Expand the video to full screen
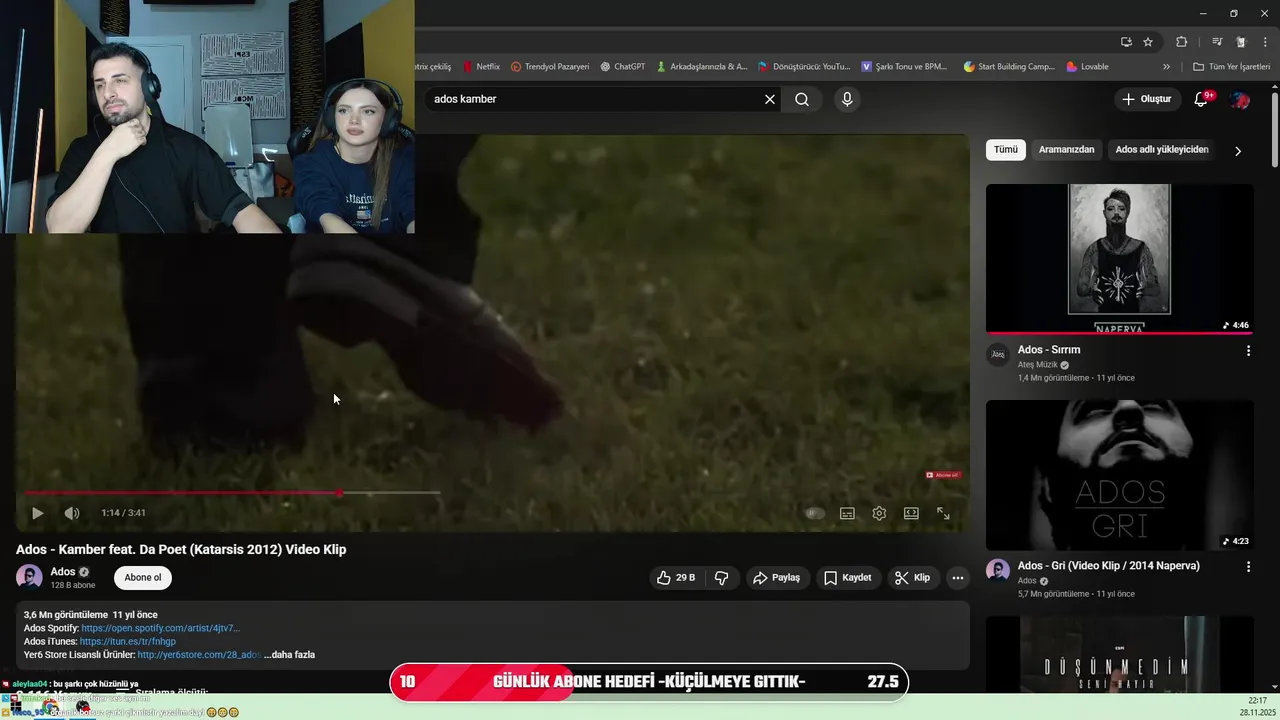The image size is (1280, 720). [943, 513]
